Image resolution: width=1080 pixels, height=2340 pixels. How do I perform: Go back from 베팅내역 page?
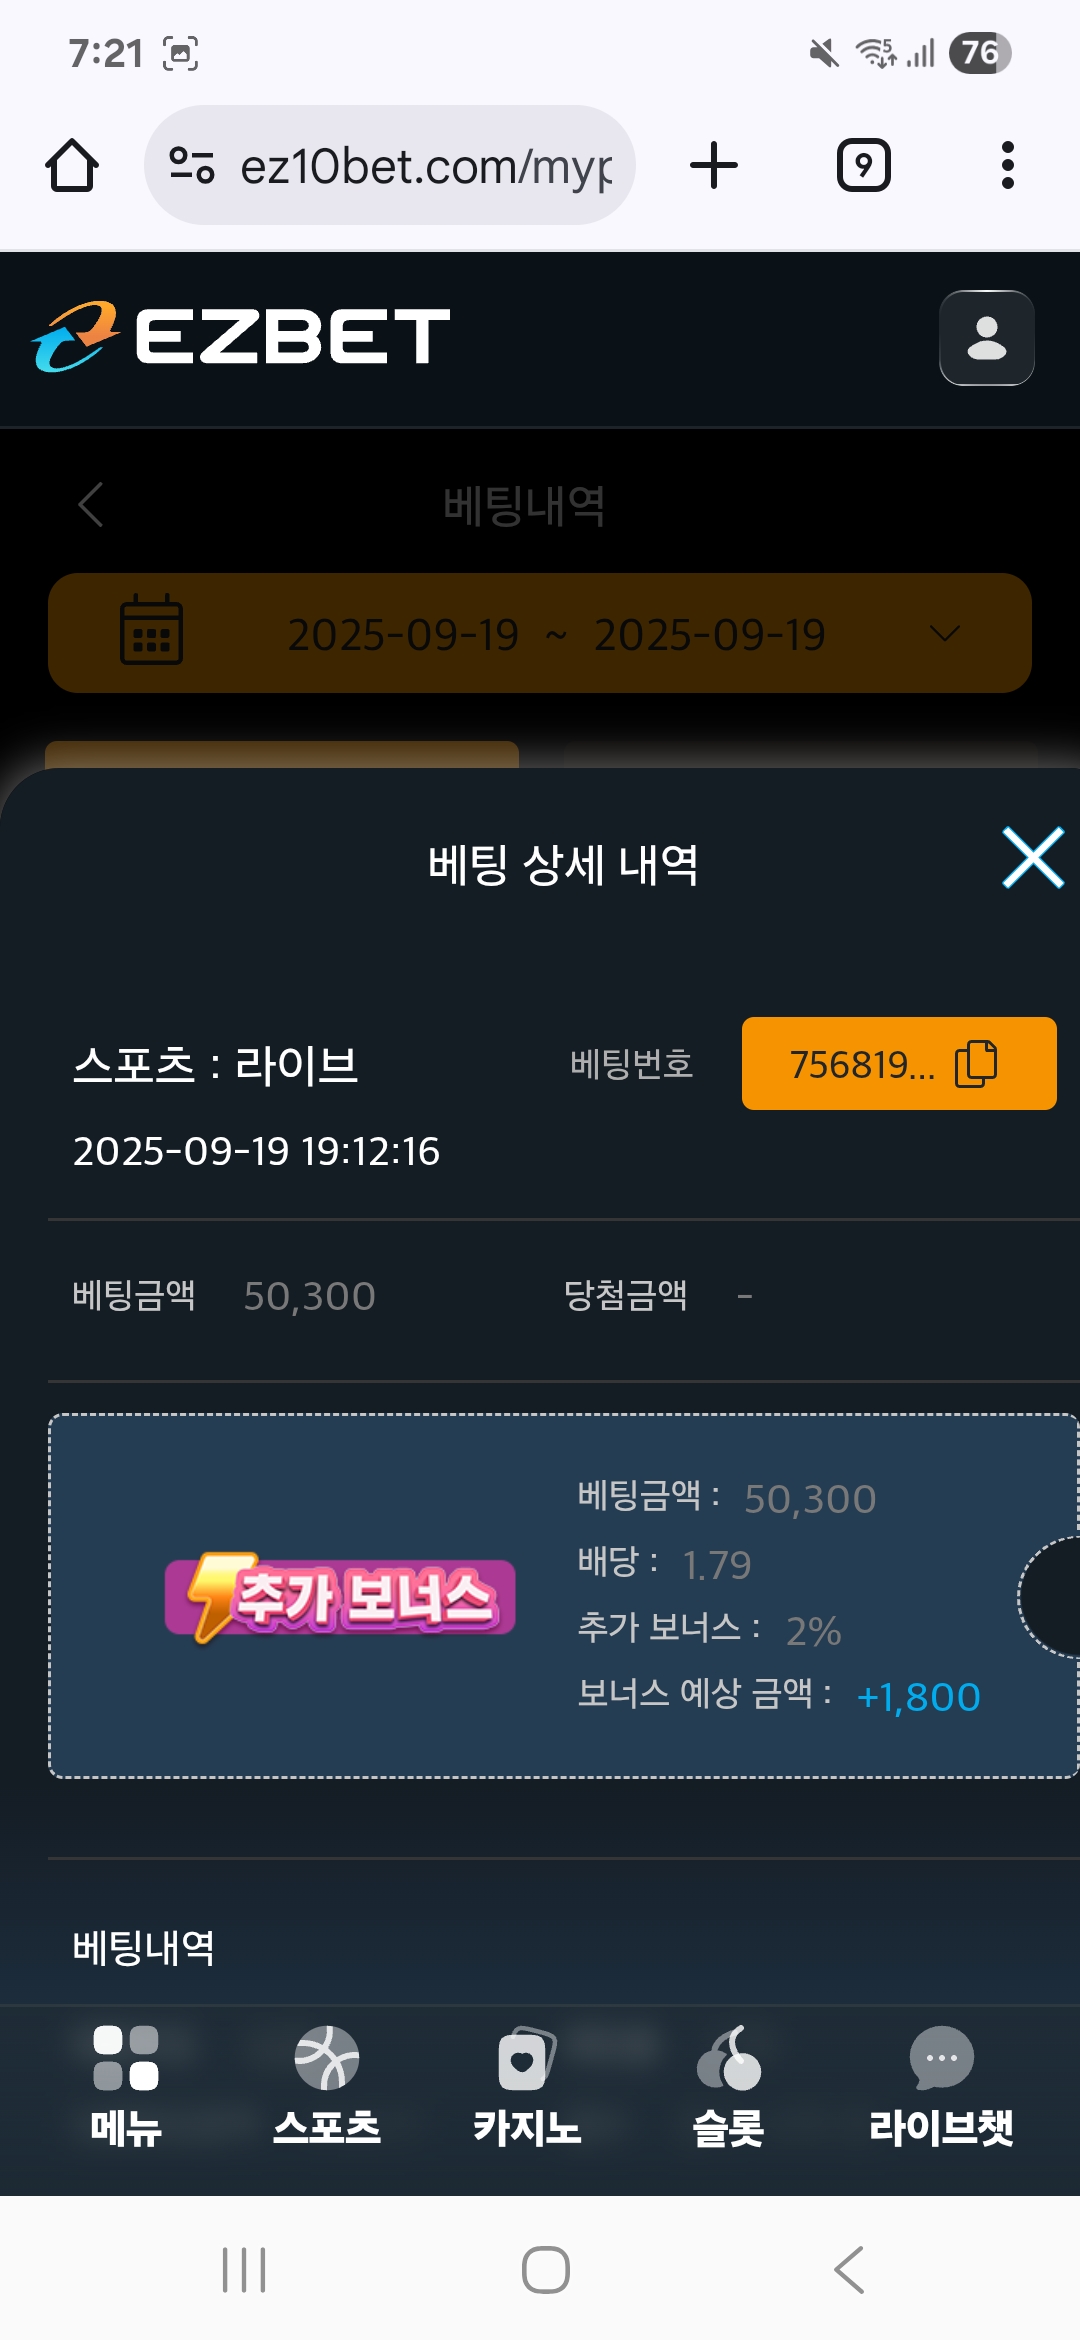(x=91, y=504)
